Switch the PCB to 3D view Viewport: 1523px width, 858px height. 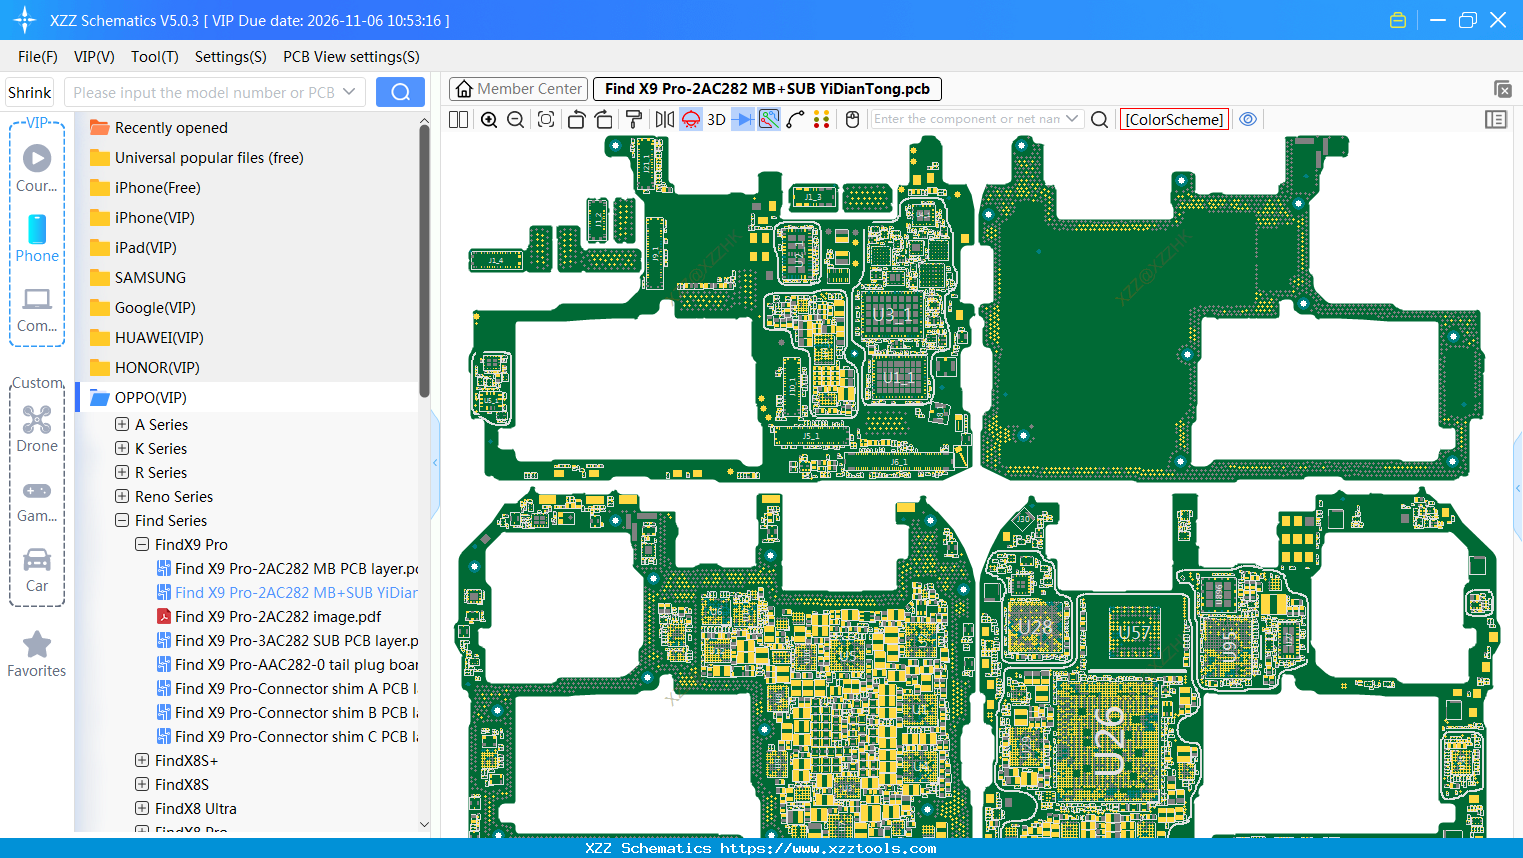point(715,119)
